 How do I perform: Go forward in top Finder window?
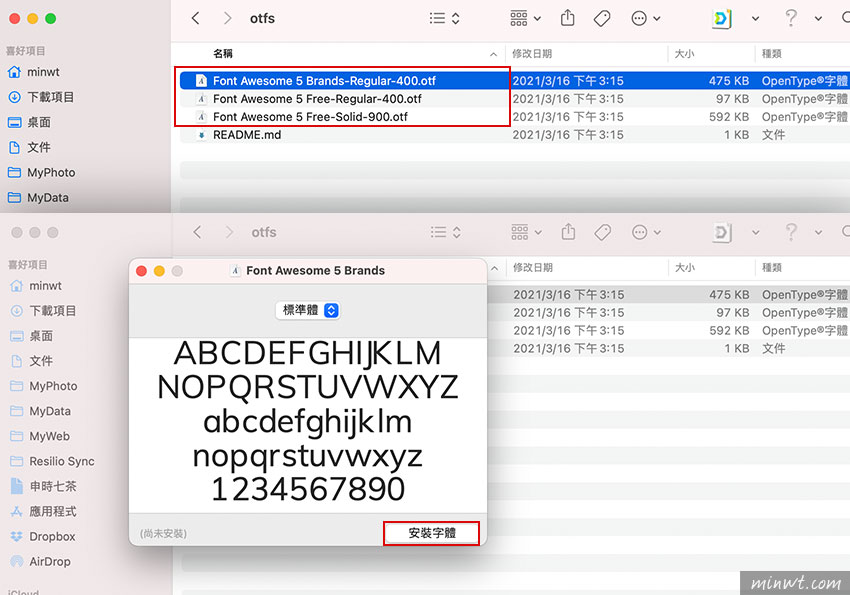click(x=227, y=18)
